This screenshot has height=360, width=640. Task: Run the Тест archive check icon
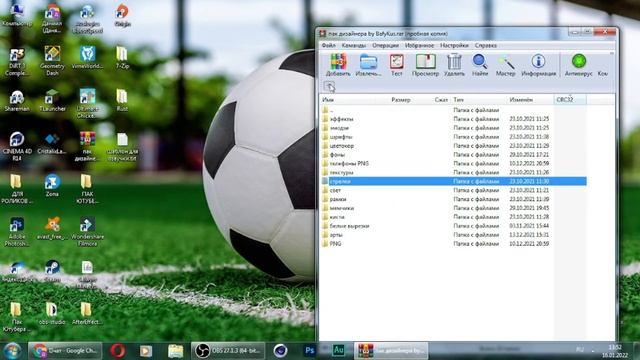coord(396,65)
